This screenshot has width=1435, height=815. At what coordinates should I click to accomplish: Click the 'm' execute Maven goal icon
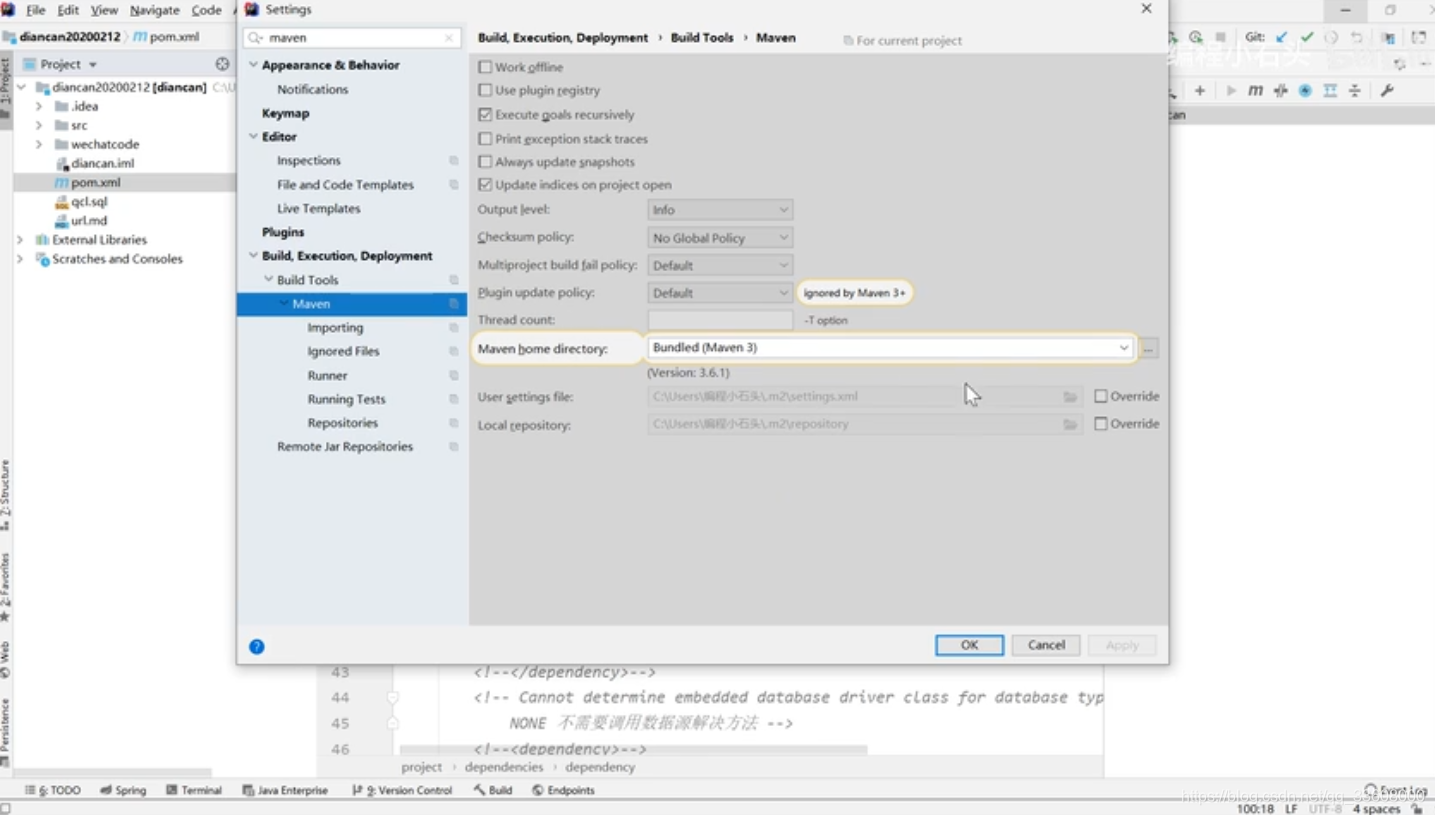1255,90
